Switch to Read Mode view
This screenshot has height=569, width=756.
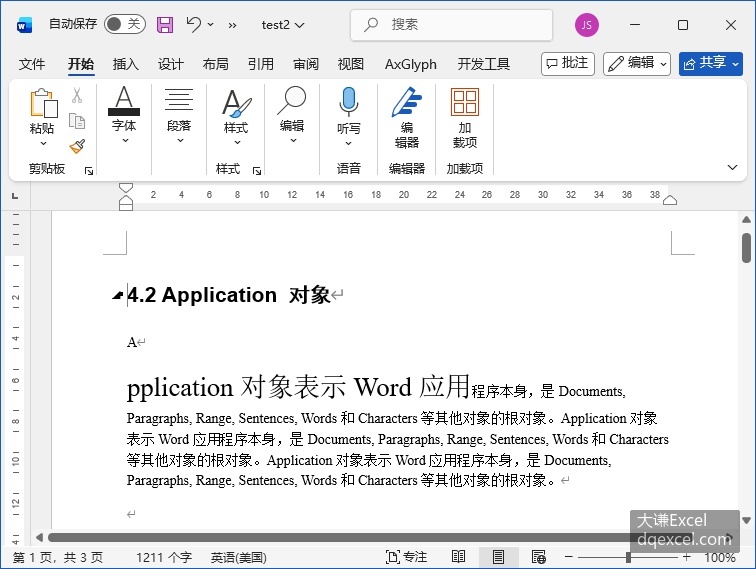coord(459,557)
